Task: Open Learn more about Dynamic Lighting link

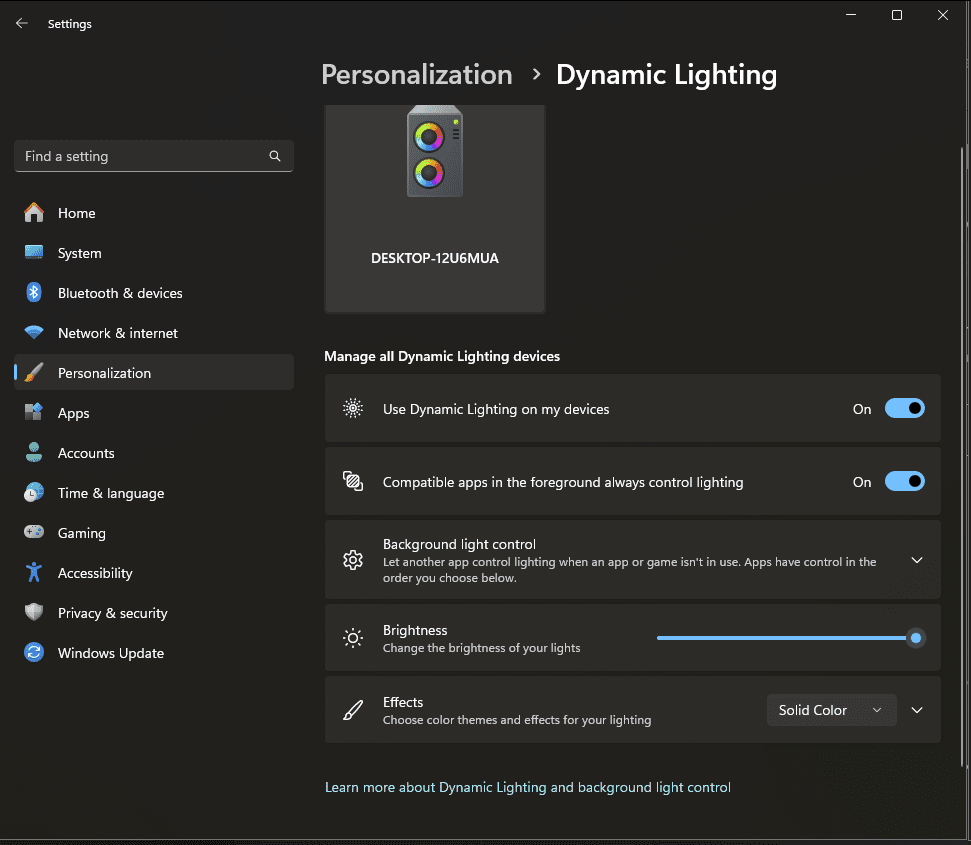Action: click(527, 788)
